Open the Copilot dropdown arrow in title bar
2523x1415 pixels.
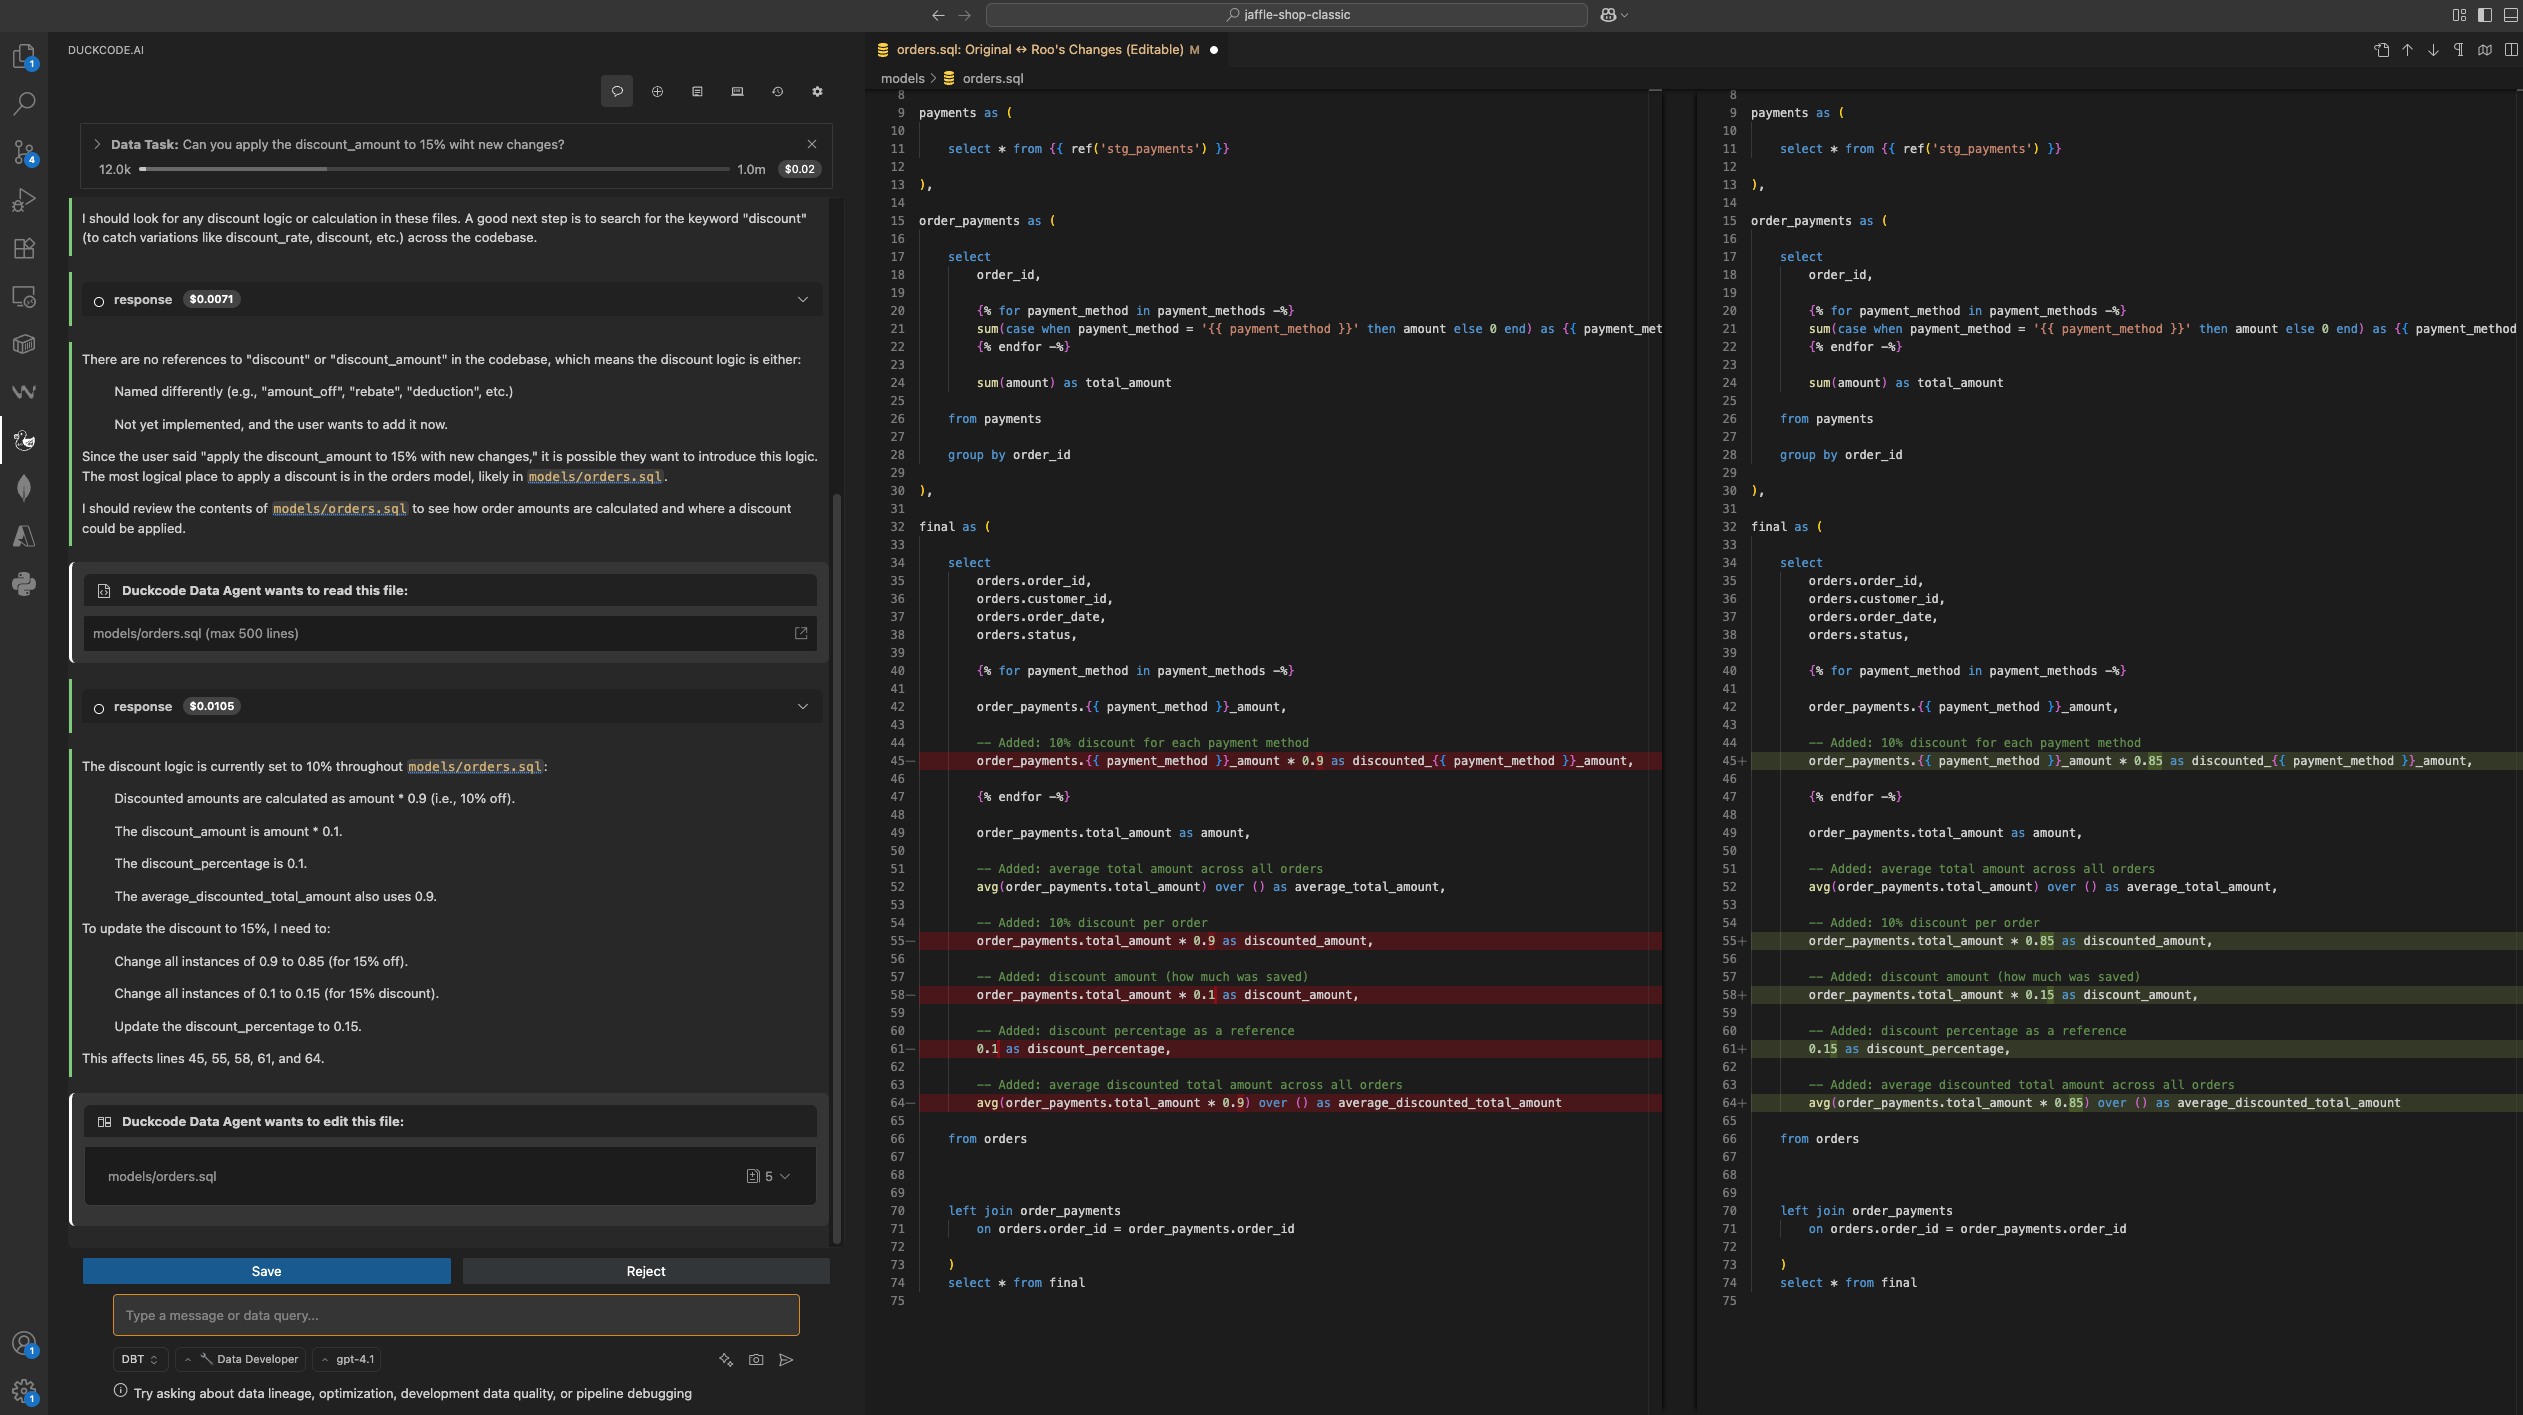point(1625,15)
